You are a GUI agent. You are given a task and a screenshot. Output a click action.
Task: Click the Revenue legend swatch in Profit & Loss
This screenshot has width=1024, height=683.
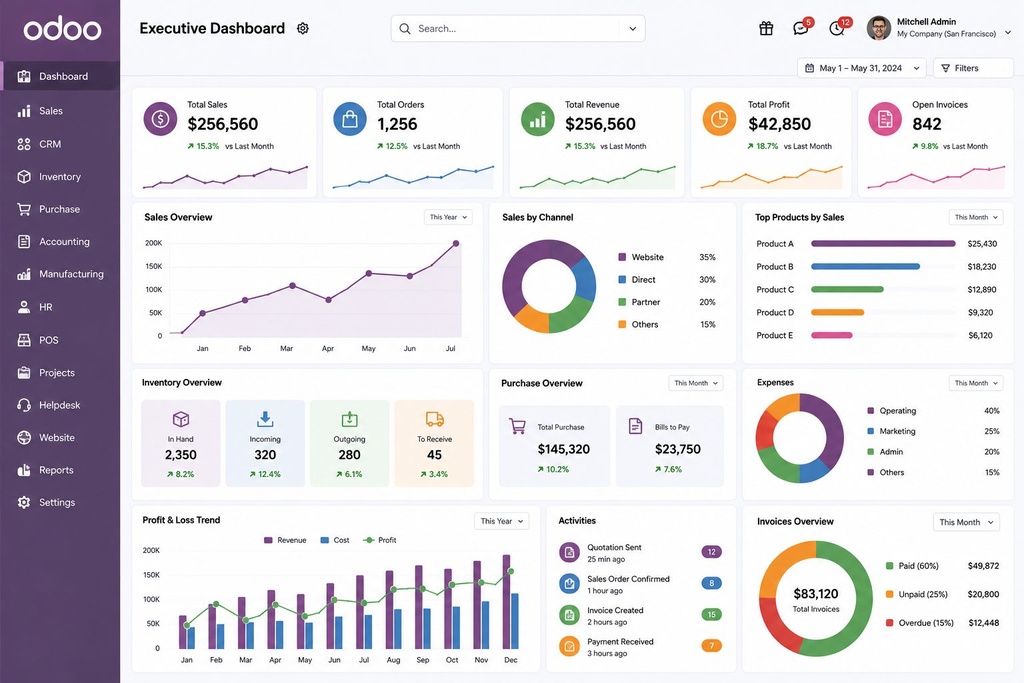(268, 540)
